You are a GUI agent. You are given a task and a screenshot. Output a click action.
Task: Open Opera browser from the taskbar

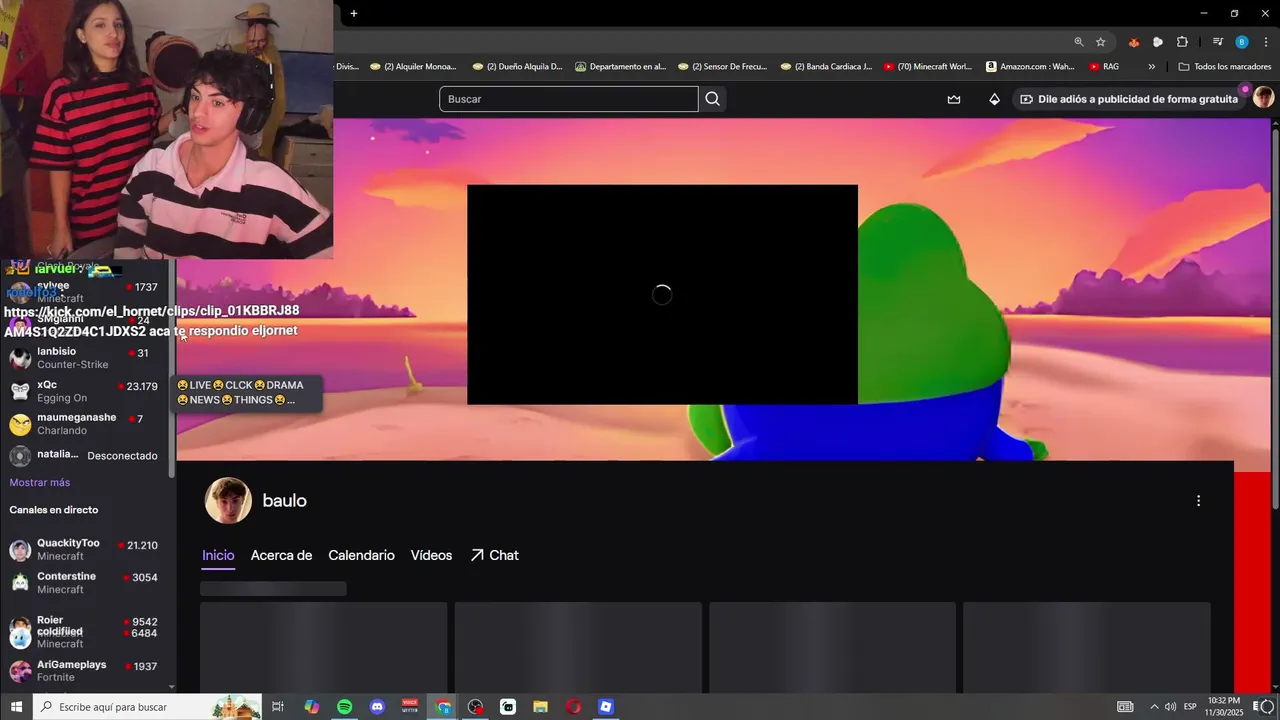tap(573, 707)
